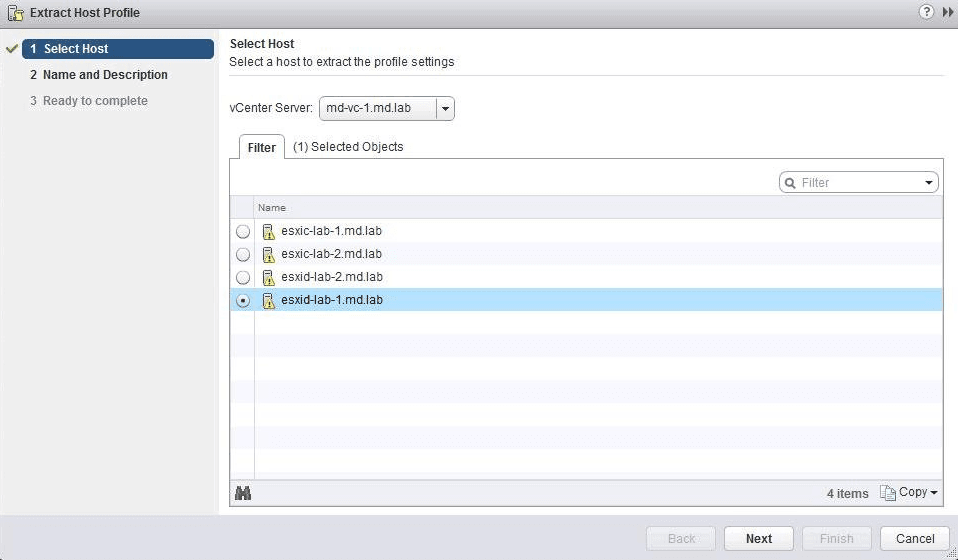Select radio button for esxid-lab-1.md.lab
This screenshot has width=958, height=560.
coord(243,300)
